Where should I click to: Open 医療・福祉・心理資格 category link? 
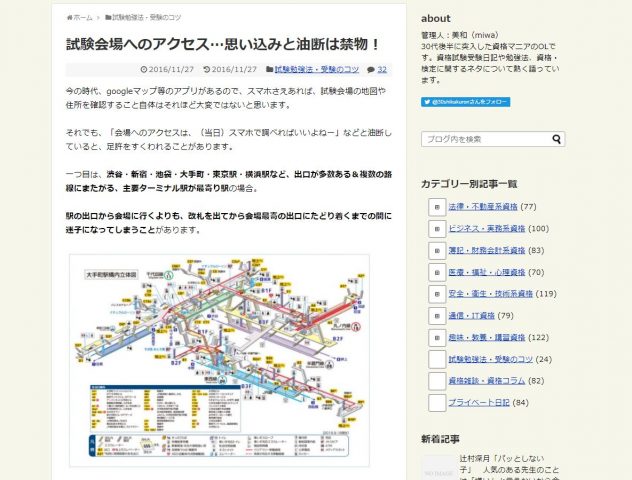tap(487, 272)
